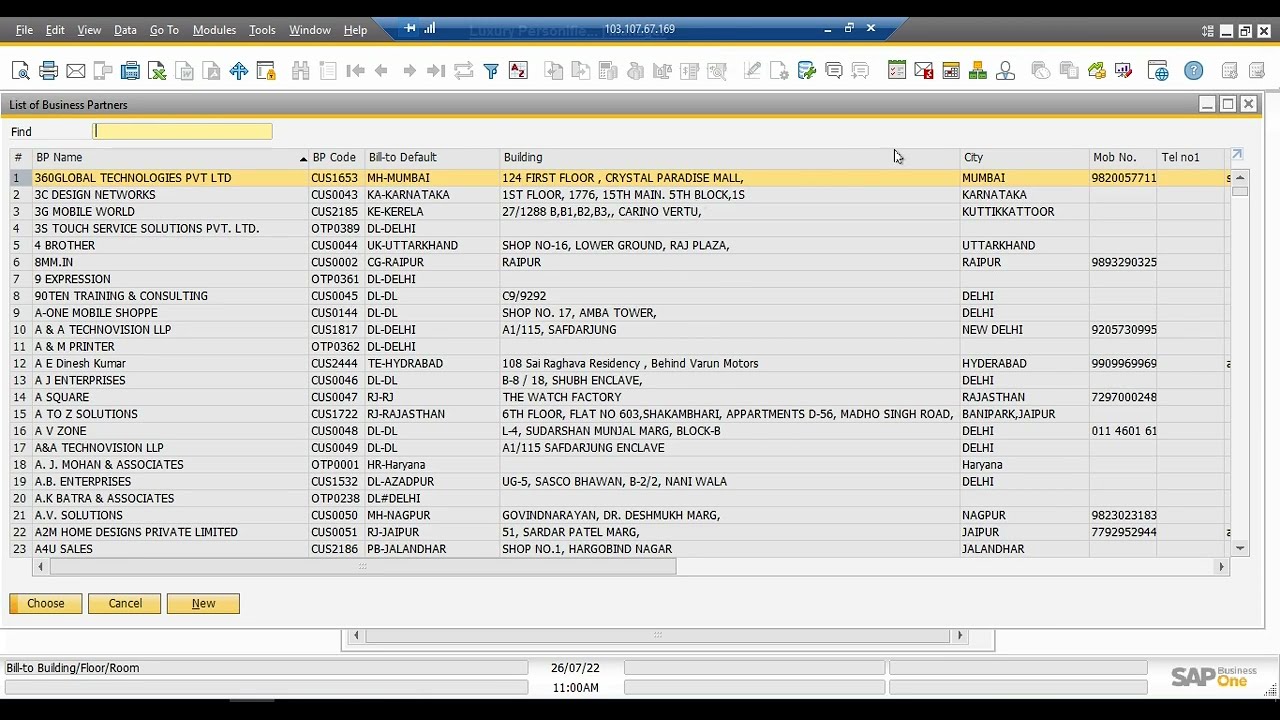Open the Window menu
This screenshot has height=720, width=1280.
pos(310,30)
